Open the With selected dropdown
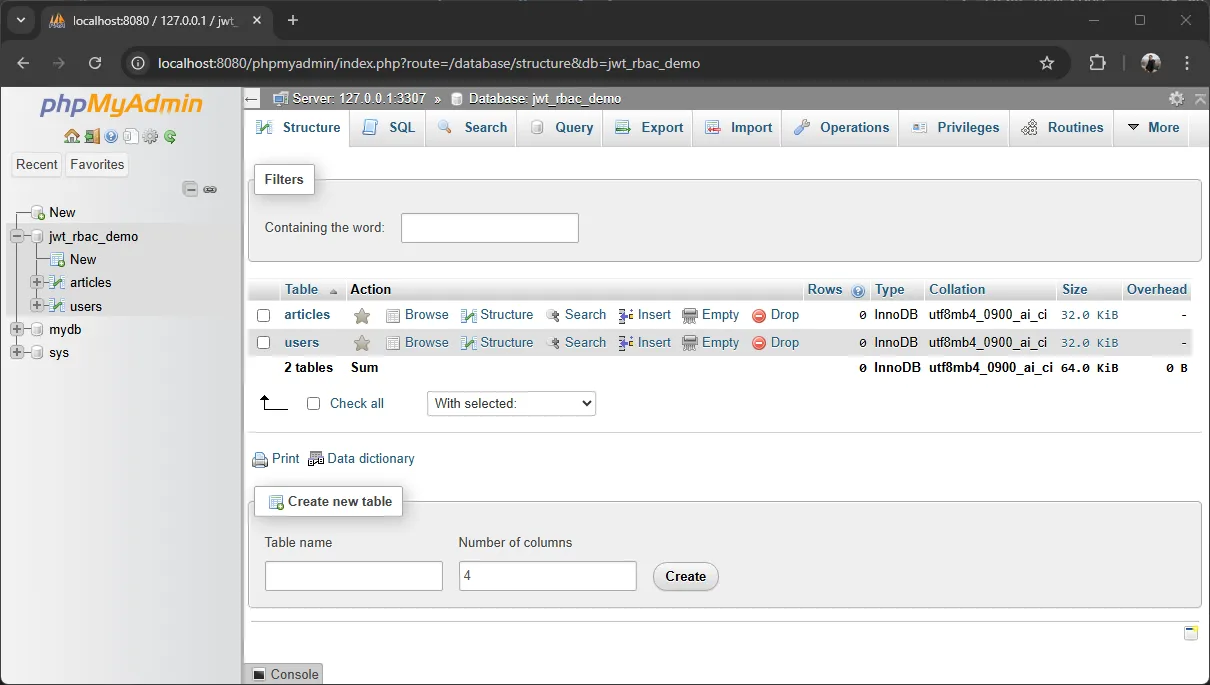The width and height of the screenshot is (1210, 685). point(511,404)
